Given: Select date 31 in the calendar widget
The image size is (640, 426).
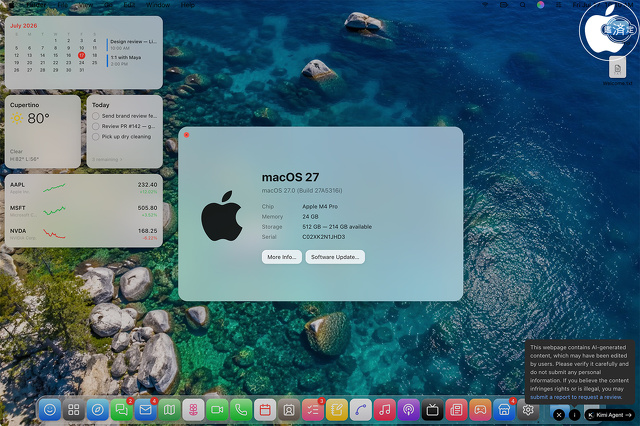Looking at the screenshot, I should coord(82,70).
